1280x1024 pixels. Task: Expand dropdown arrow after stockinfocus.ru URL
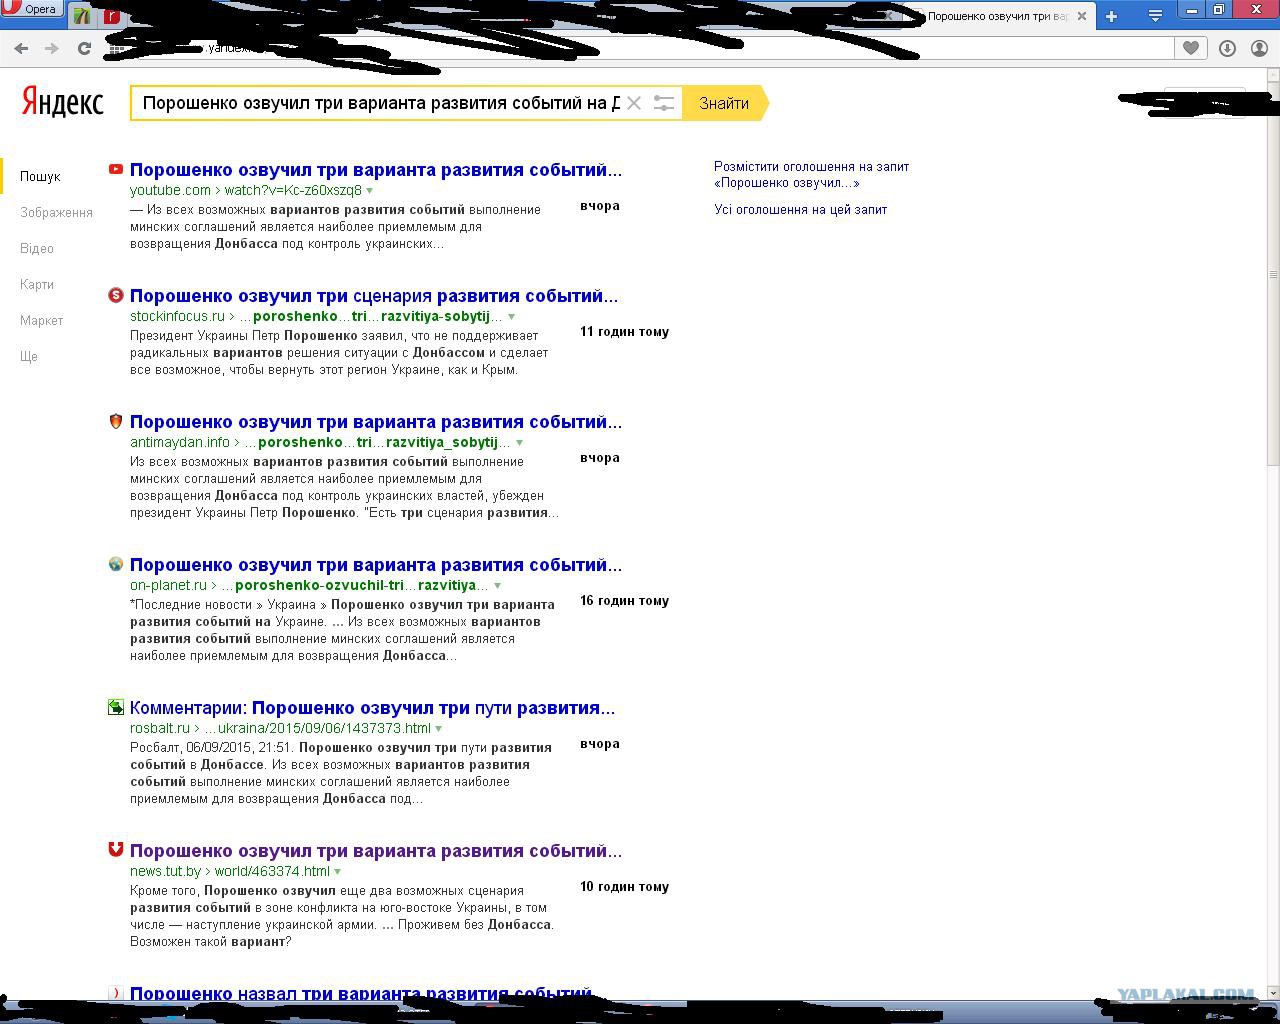pyautogui.click(x=511, y=317)
